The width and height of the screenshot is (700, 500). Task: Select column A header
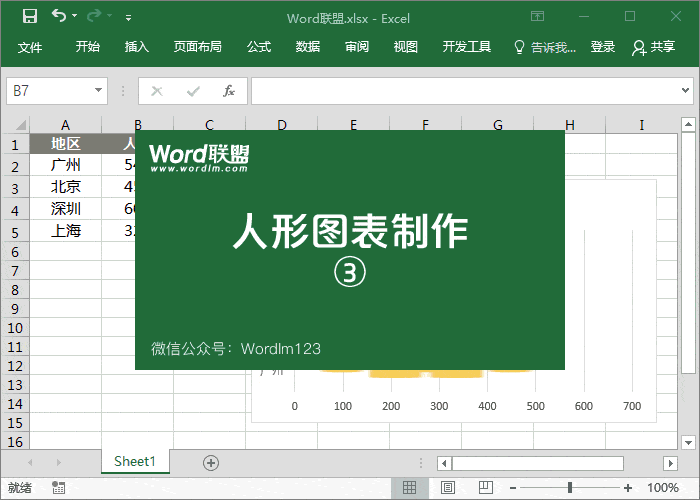(x=66, y=125)
